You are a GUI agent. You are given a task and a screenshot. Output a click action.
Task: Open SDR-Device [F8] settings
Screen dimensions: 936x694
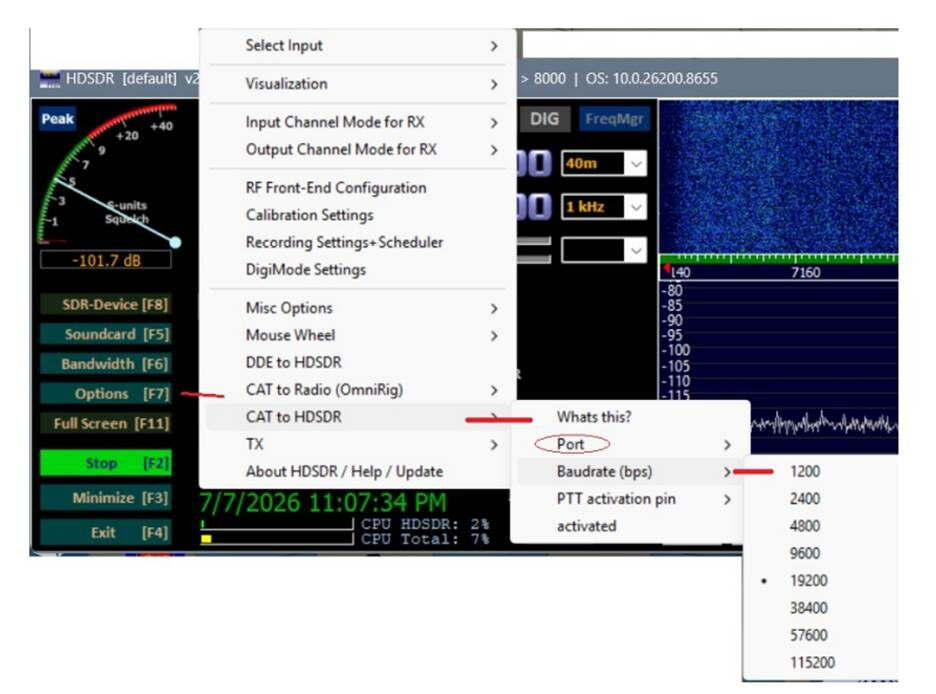(106, 304)
